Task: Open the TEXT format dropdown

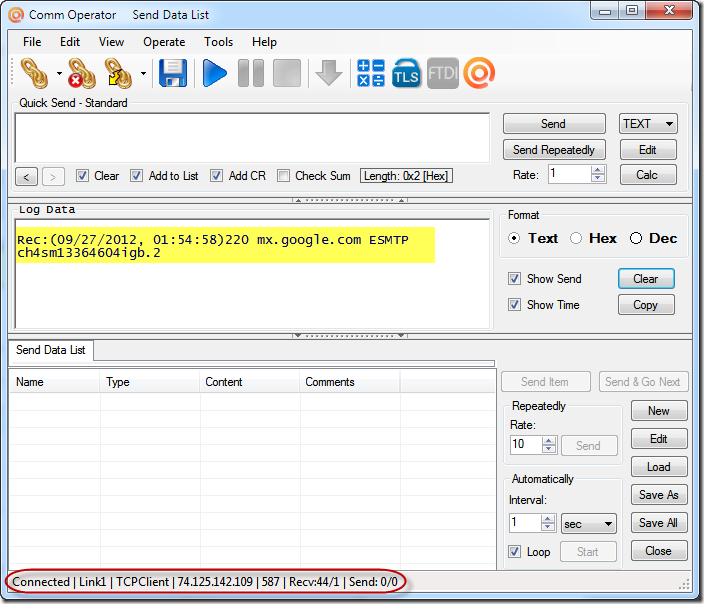Action: 648,124
